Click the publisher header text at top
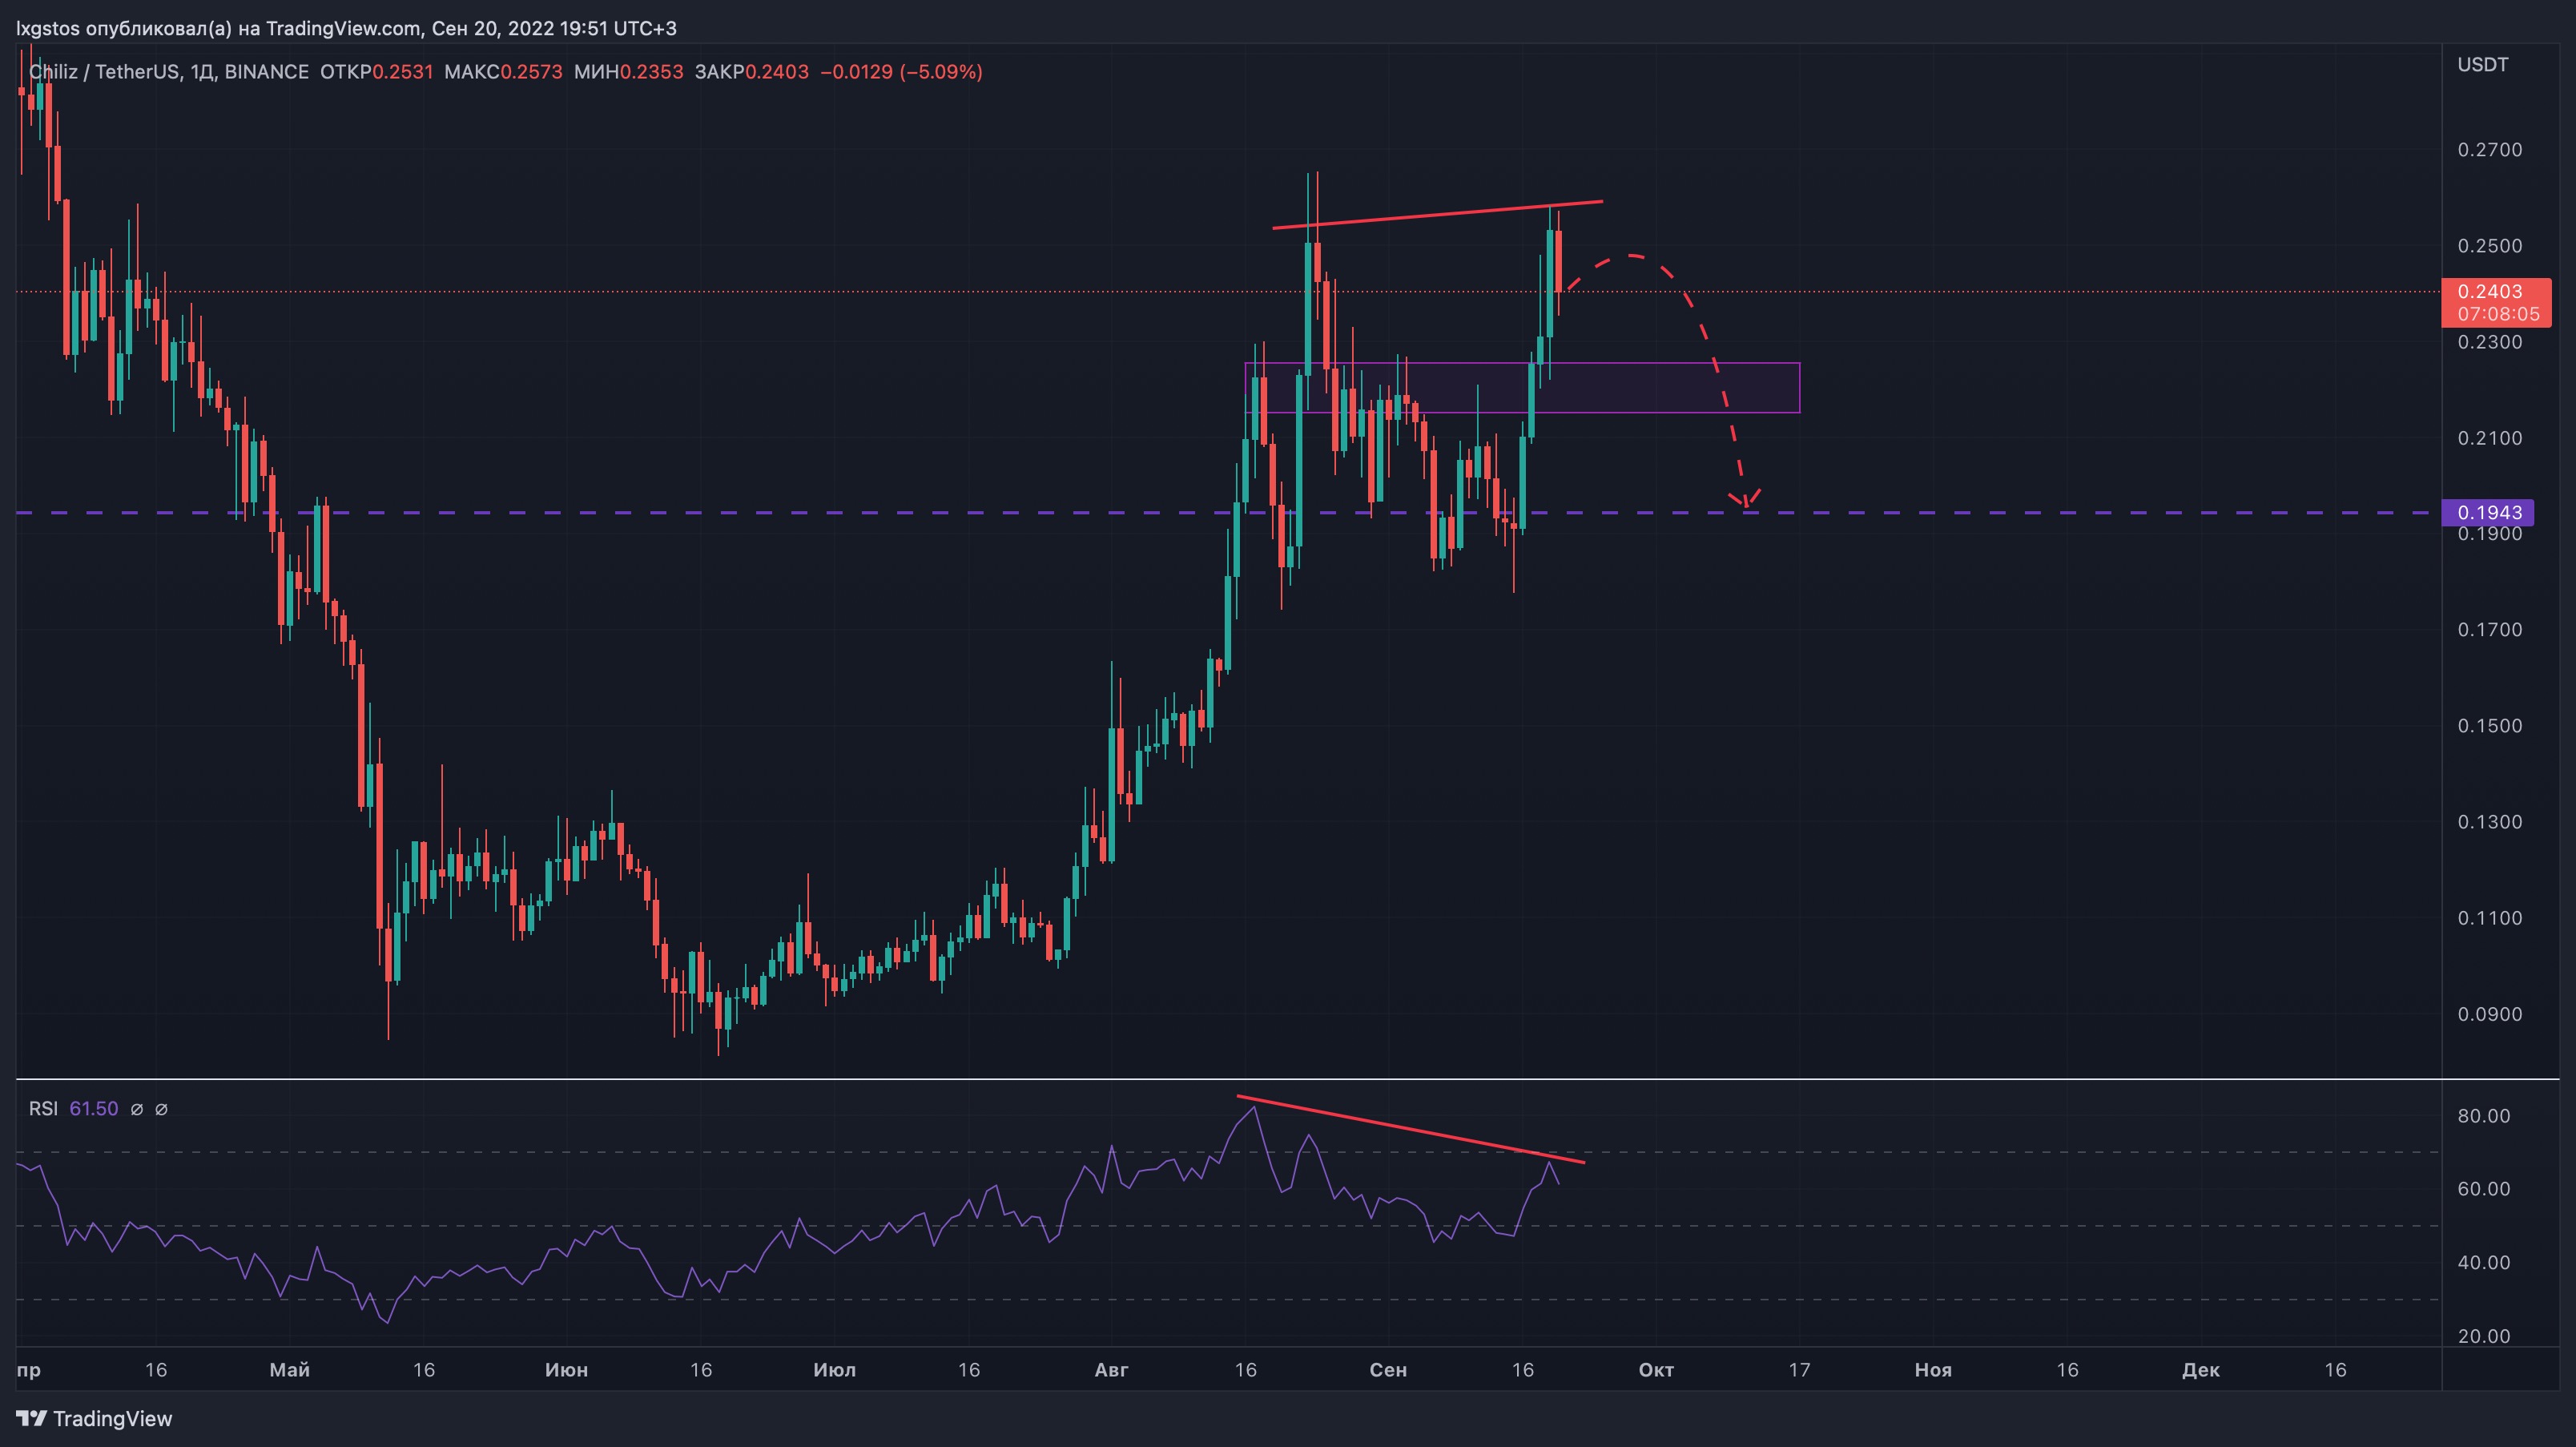Viewport: 2576px width, 1447px height. [x=346, y=28]
